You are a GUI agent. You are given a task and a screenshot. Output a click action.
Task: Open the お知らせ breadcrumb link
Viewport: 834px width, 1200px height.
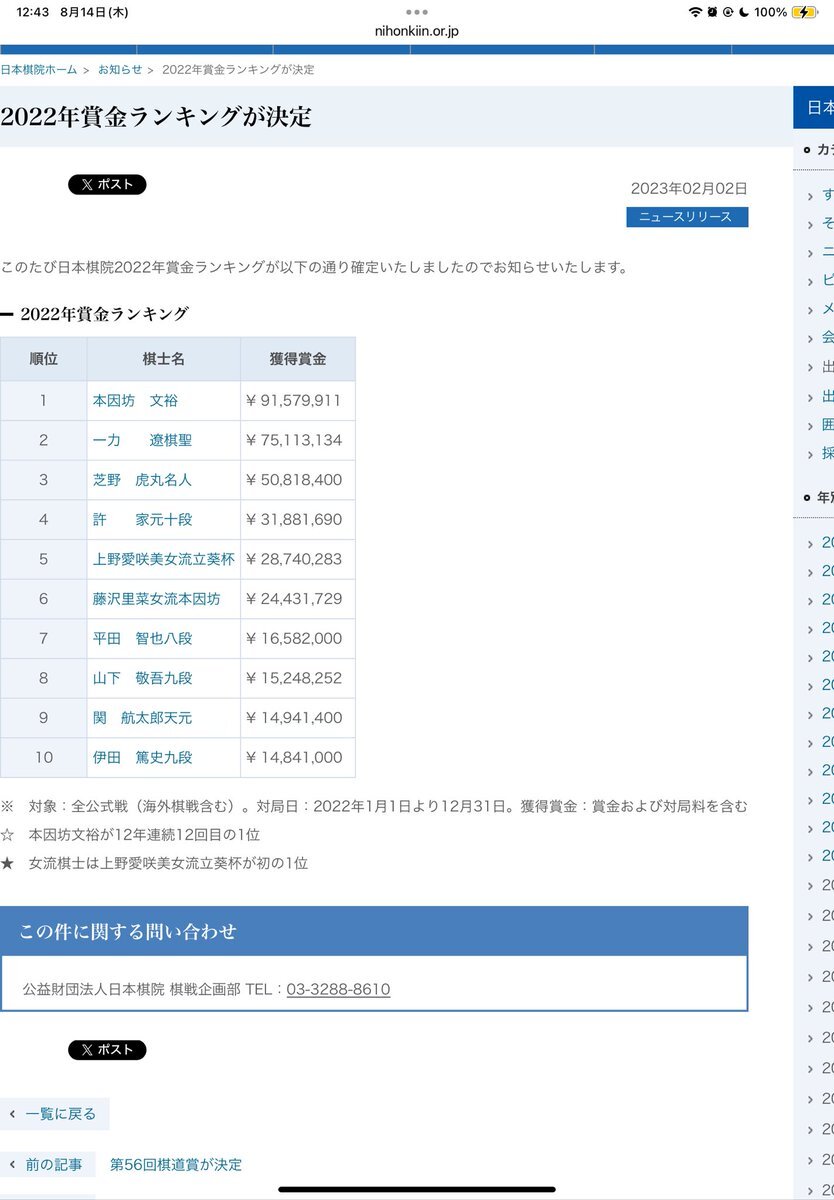120,69
